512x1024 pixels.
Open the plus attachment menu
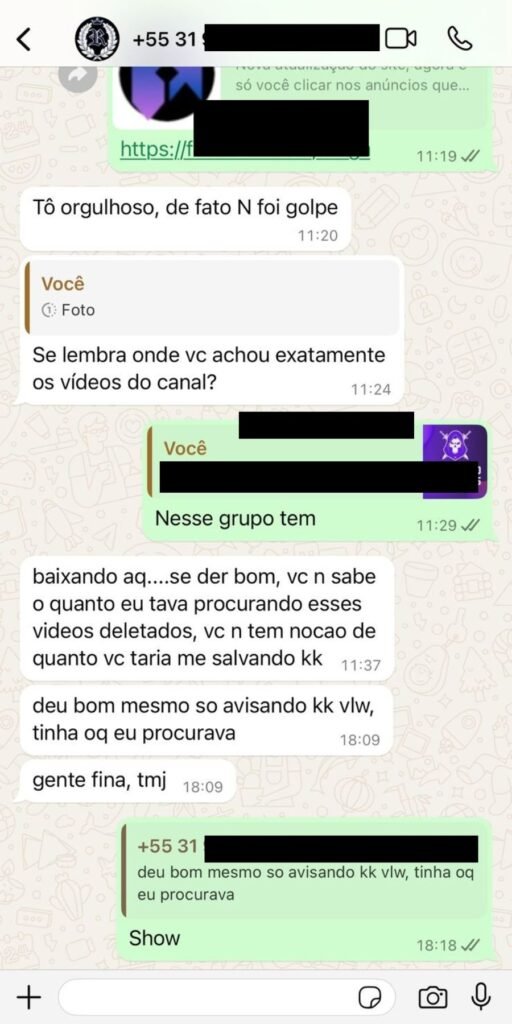[x=28, y=997]
